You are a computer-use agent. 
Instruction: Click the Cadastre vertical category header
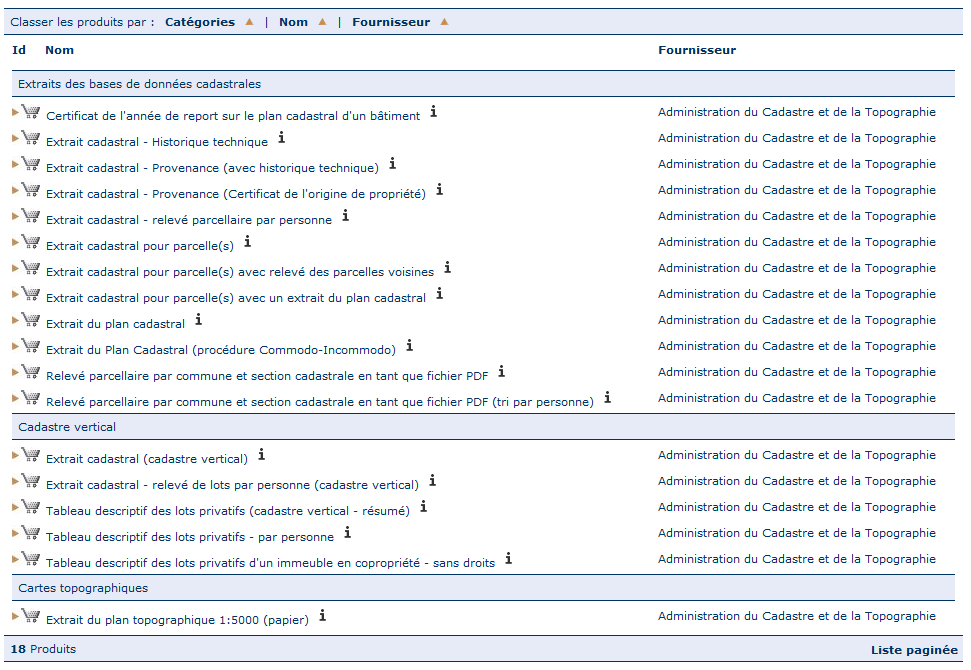(x=67, y=427)
